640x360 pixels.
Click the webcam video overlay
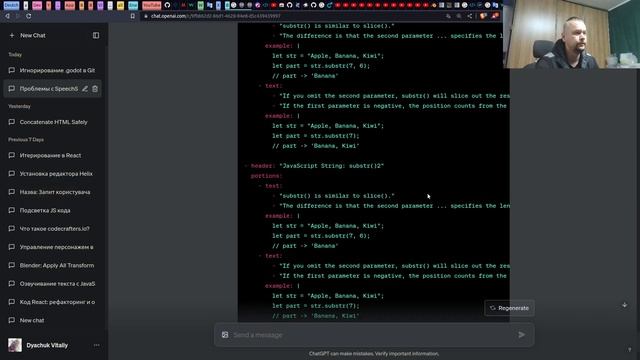[571, 34]
